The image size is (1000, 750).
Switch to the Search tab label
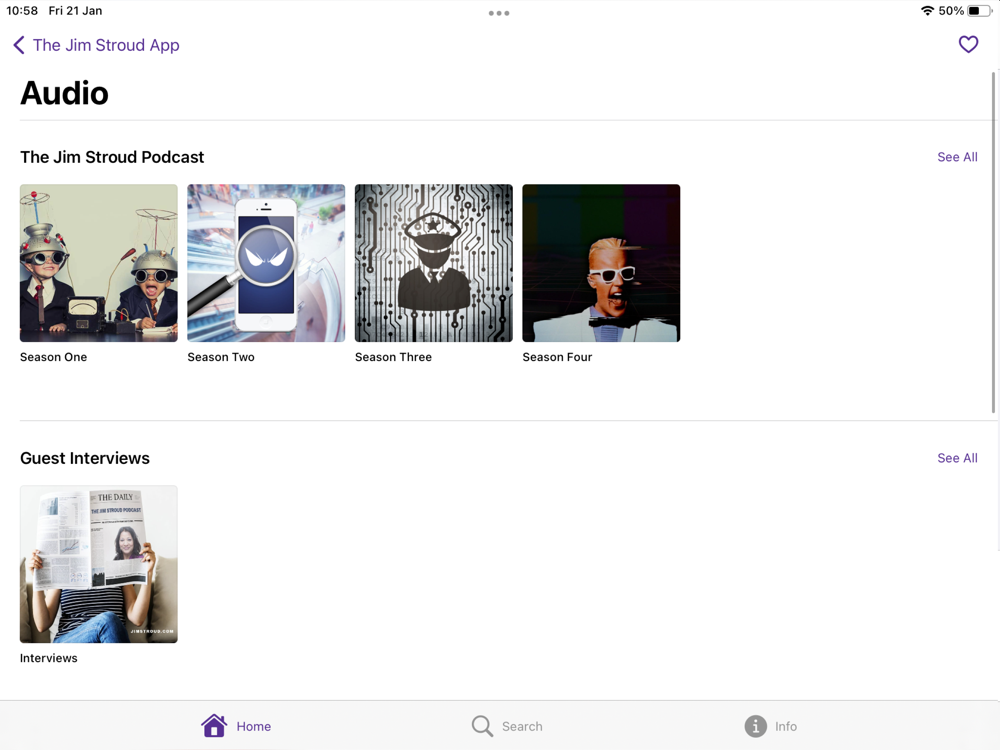(522, 726)
